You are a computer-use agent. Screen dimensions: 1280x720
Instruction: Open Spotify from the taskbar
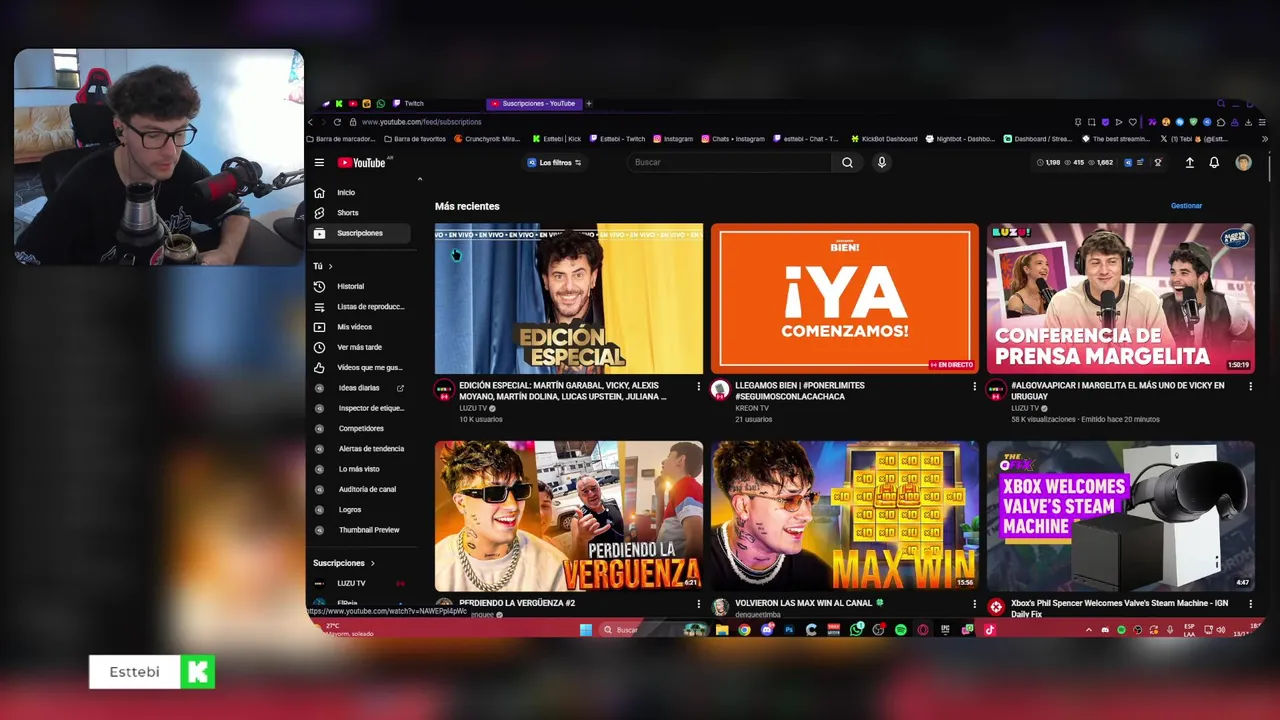point(901,630)
